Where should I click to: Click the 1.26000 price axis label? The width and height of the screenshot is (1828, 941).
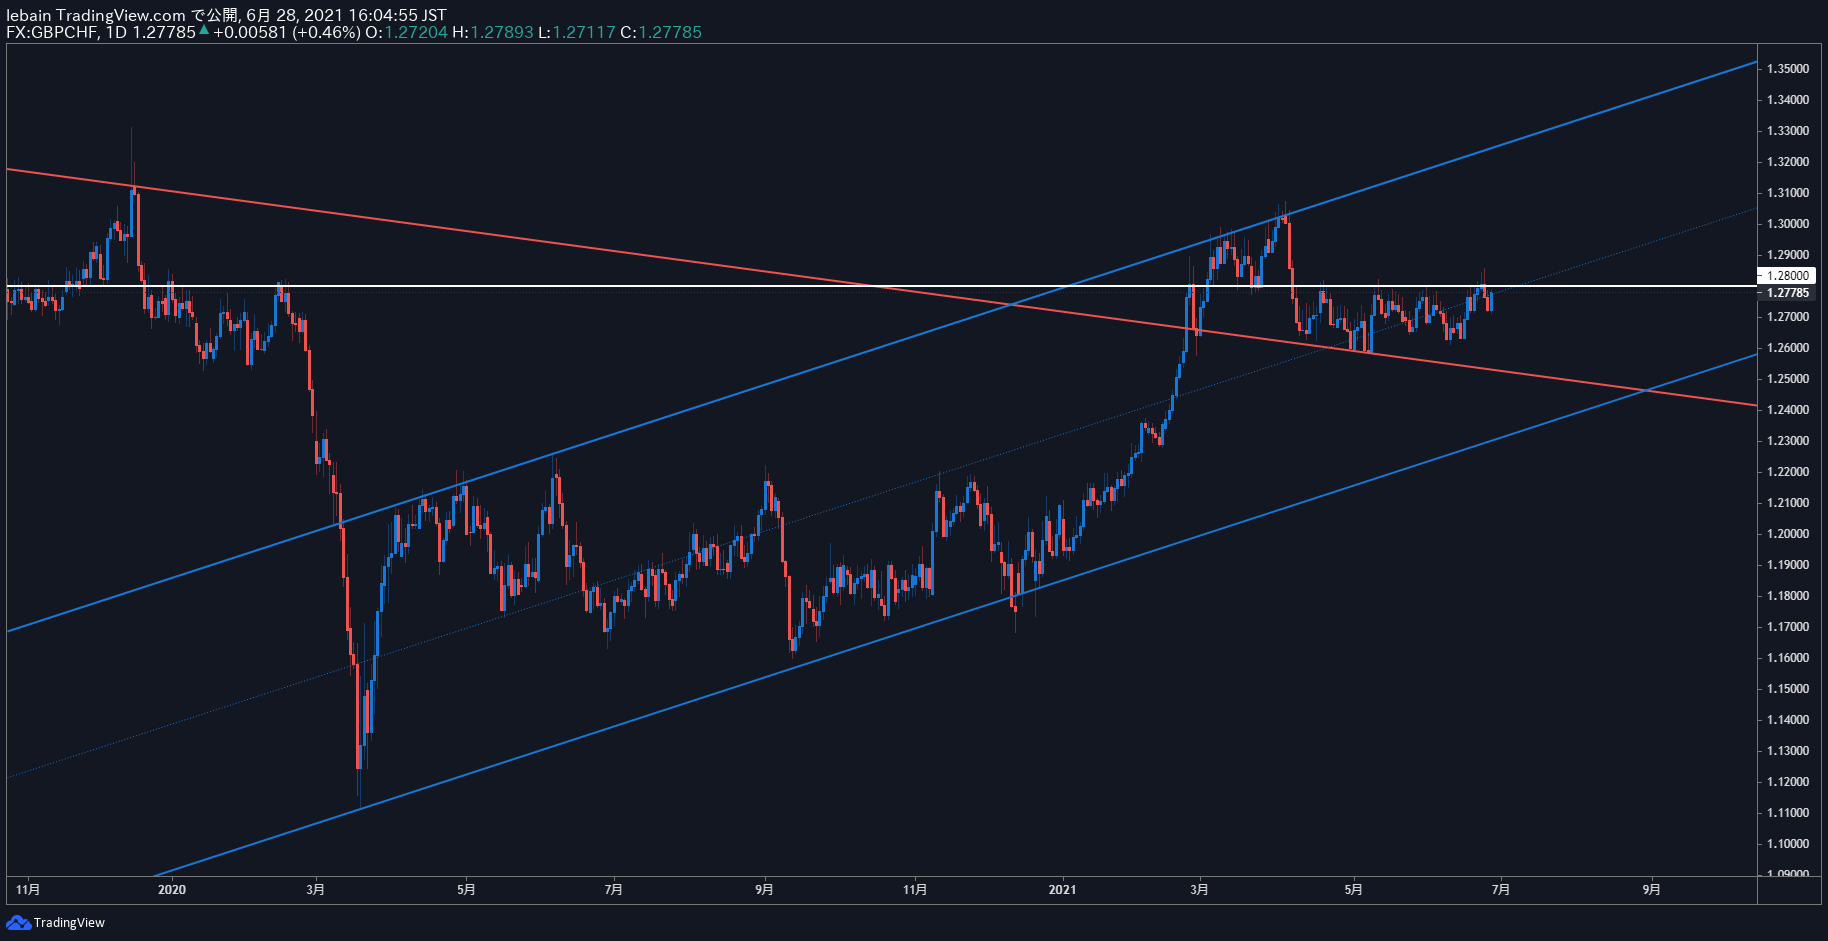(x=1788, y=348)
